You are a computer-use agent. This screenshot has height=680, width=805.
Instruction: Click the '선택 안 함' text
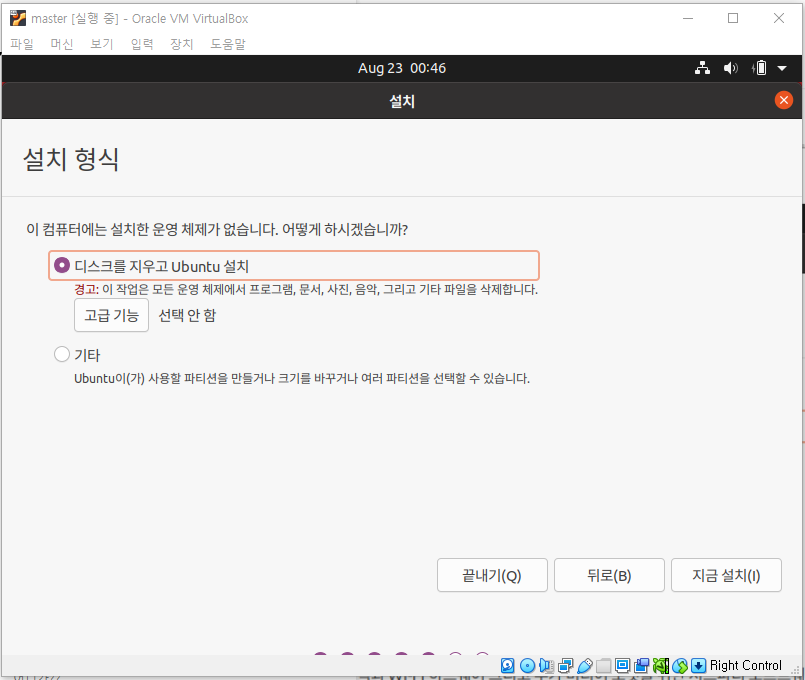[187, 315]
